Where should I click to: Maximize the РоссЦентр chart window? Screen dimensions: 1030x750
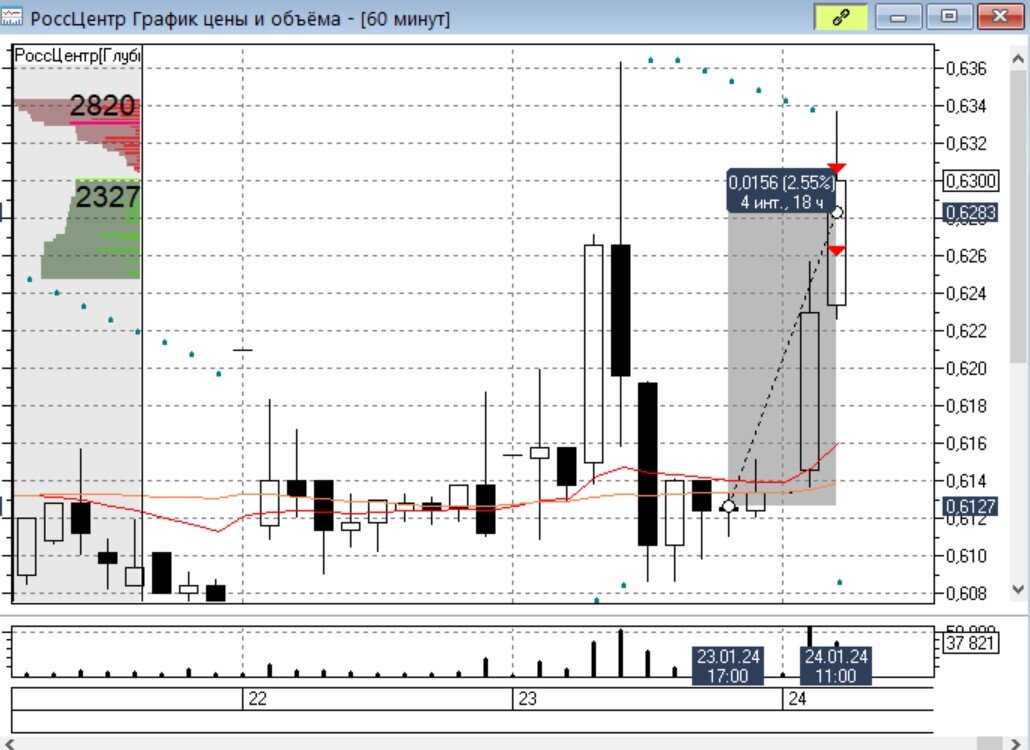949,17
